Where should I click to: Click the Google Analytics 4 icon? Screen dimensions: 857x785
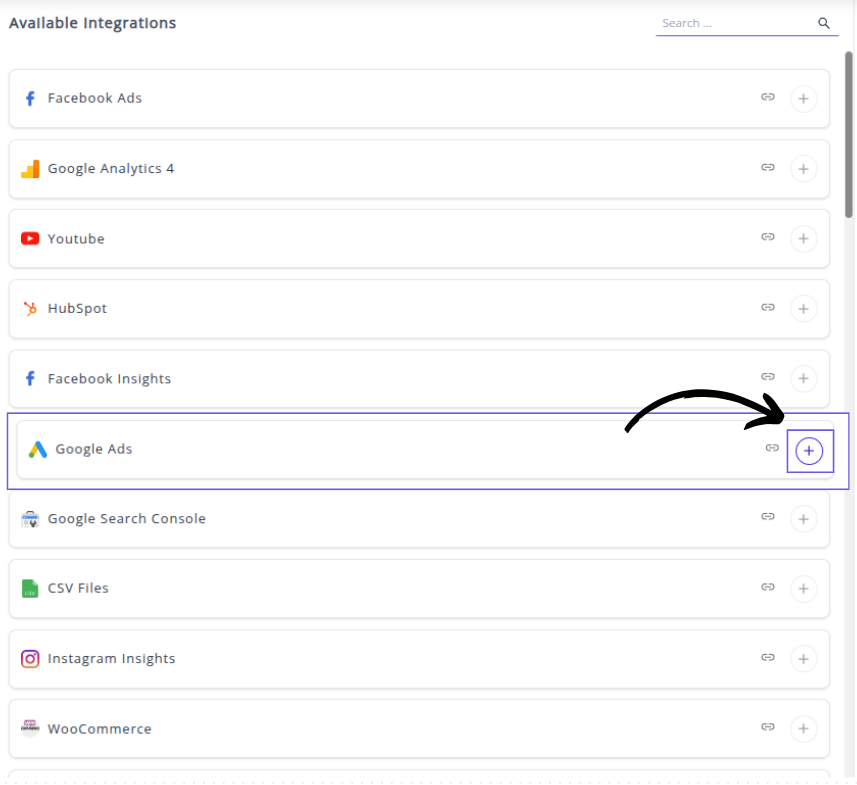30,168
